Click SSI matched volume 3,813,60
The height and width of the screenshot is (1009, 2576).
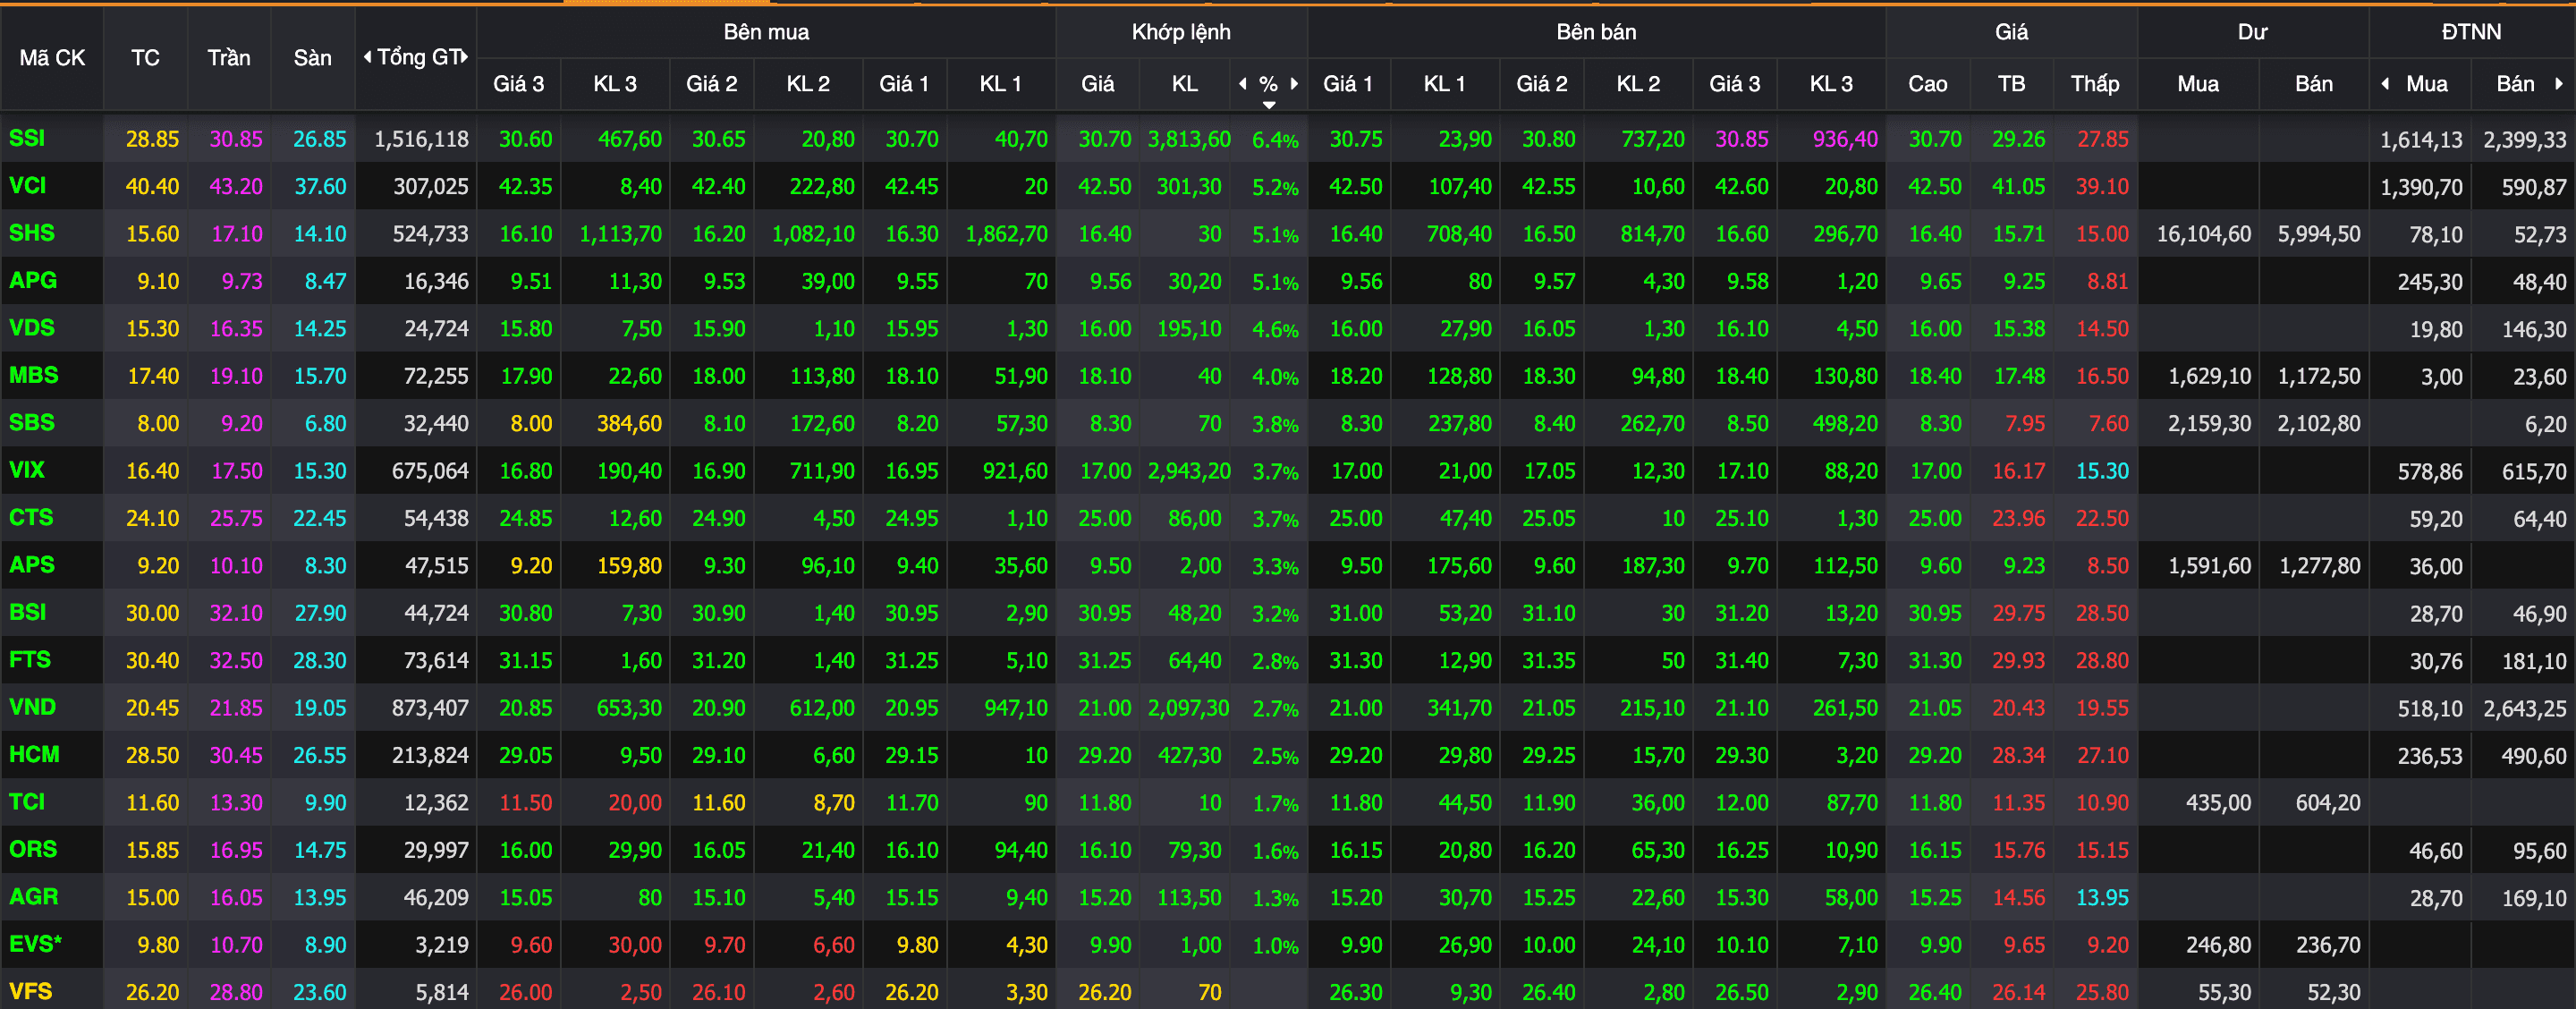coord(1189,139)
